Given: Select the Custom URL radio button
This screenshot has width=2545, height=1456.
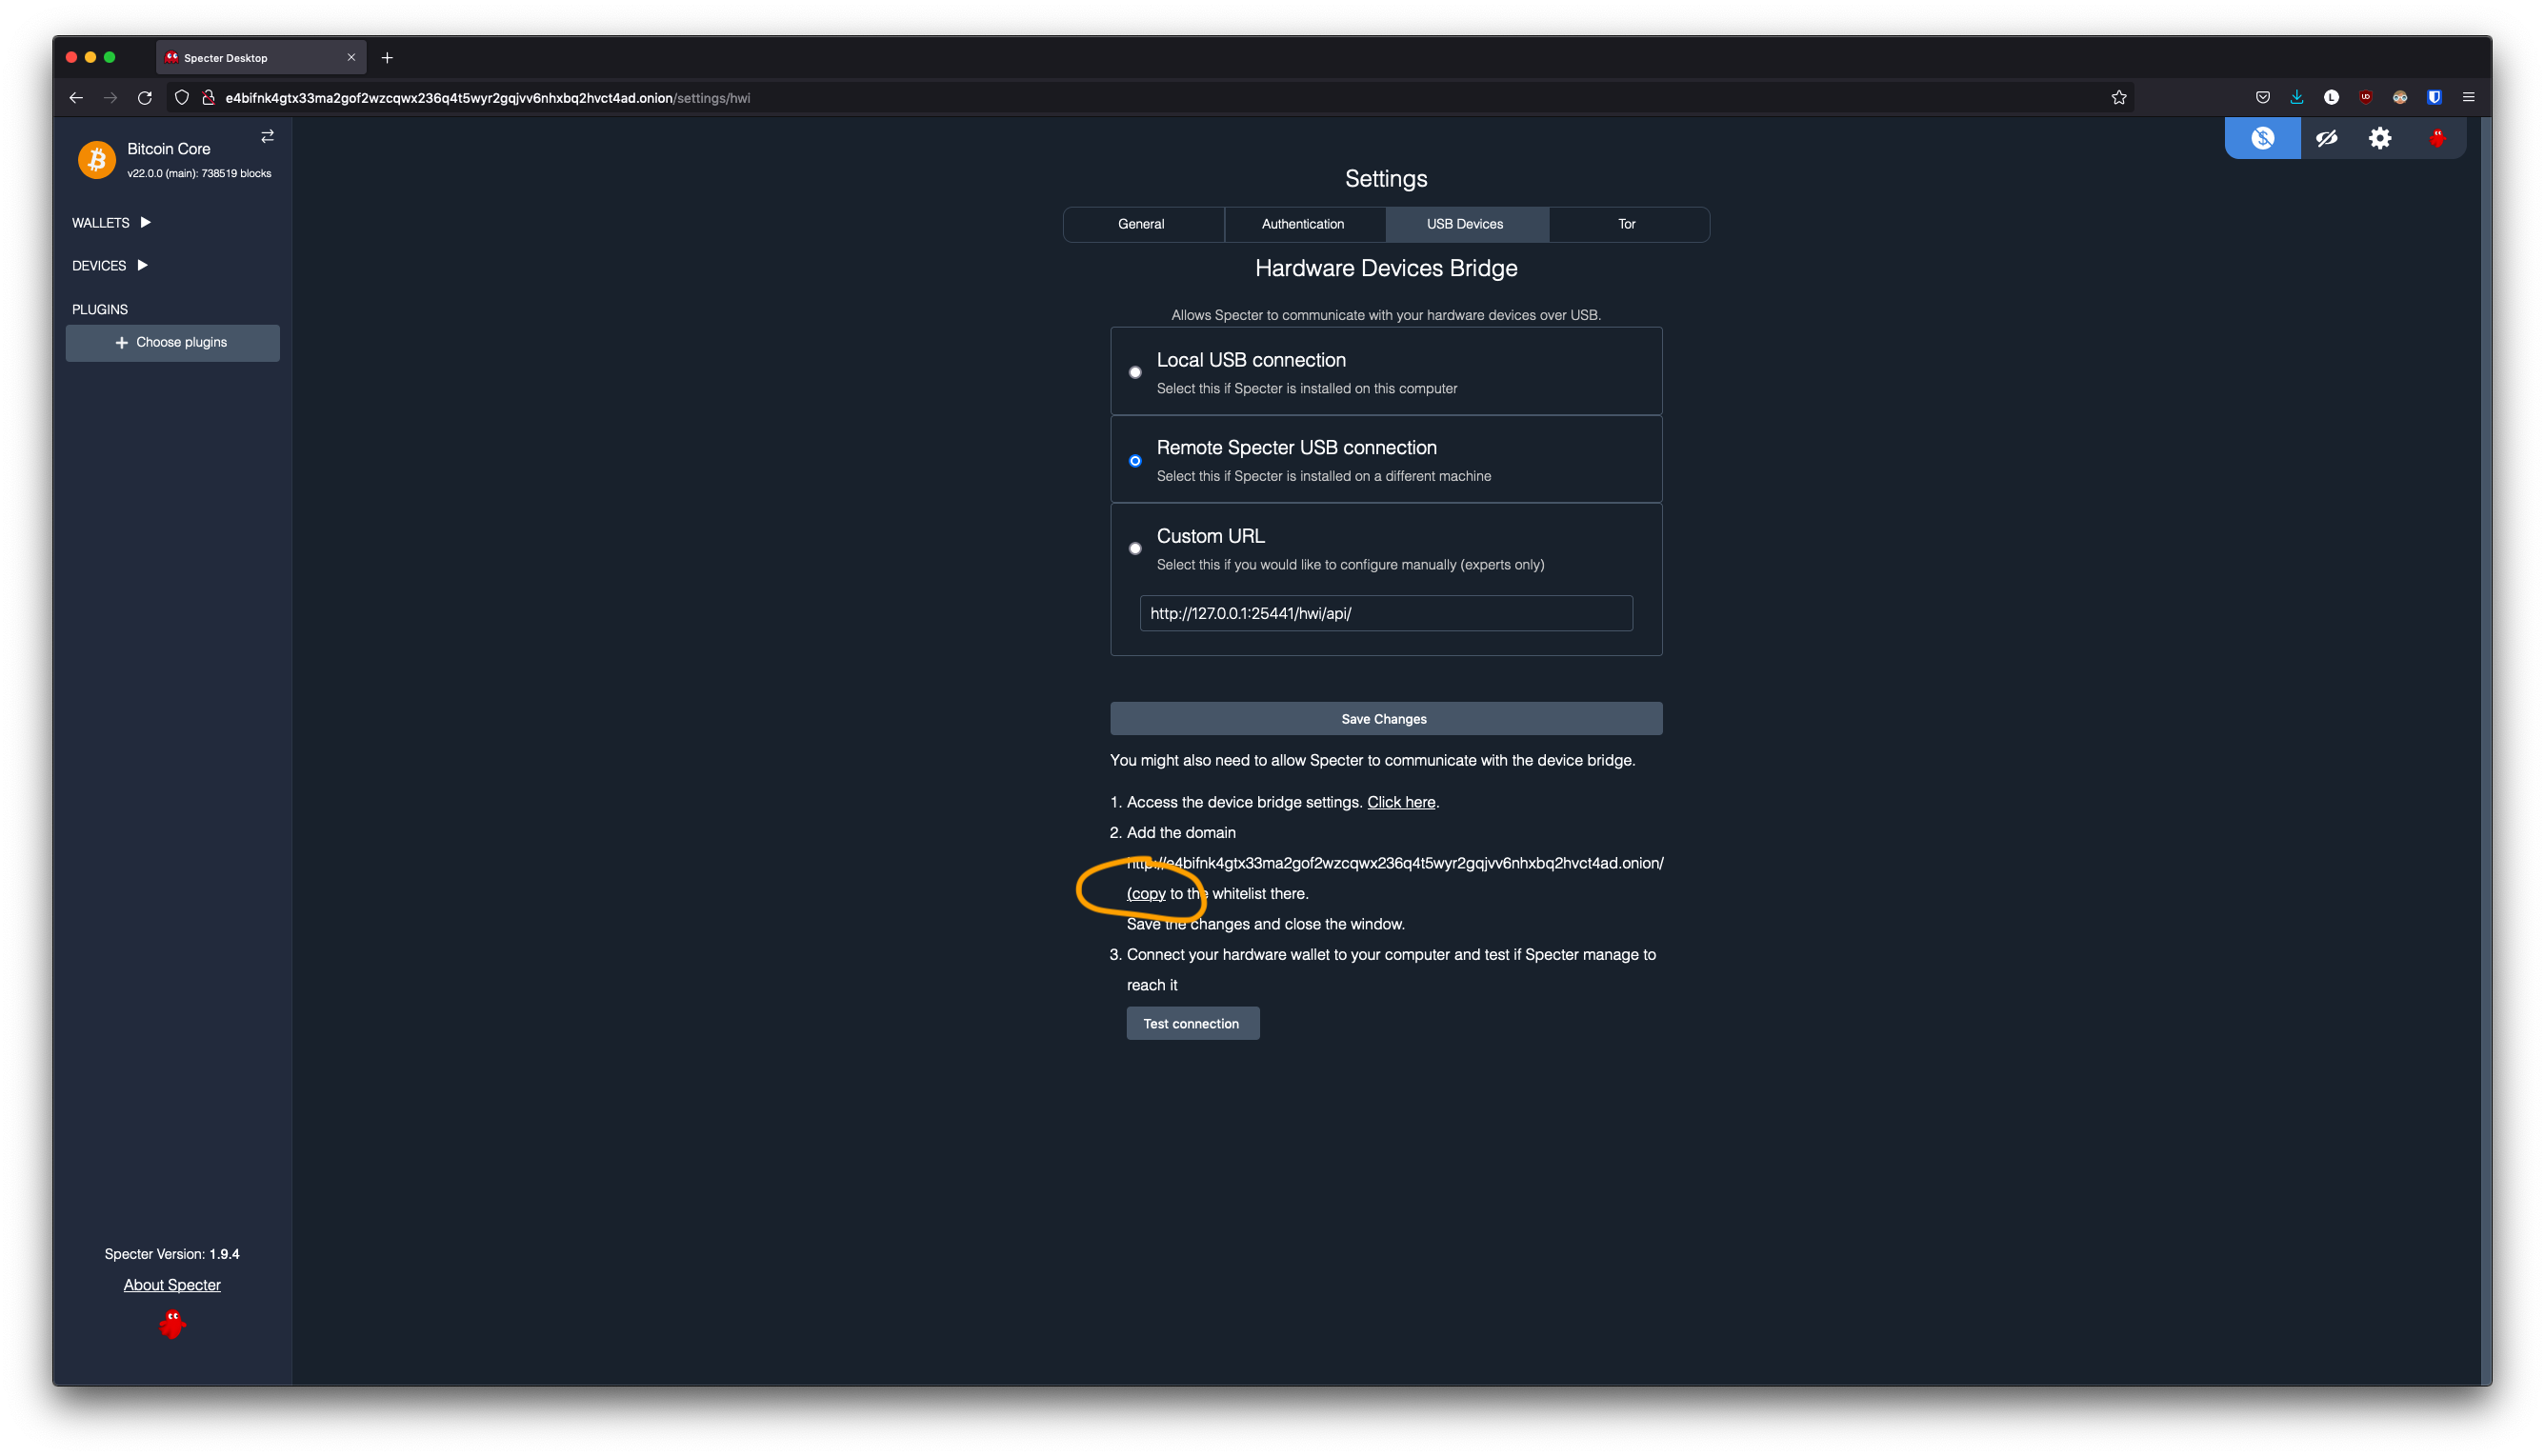Looking at the screenshot, I should click(x=1135, y=548).
